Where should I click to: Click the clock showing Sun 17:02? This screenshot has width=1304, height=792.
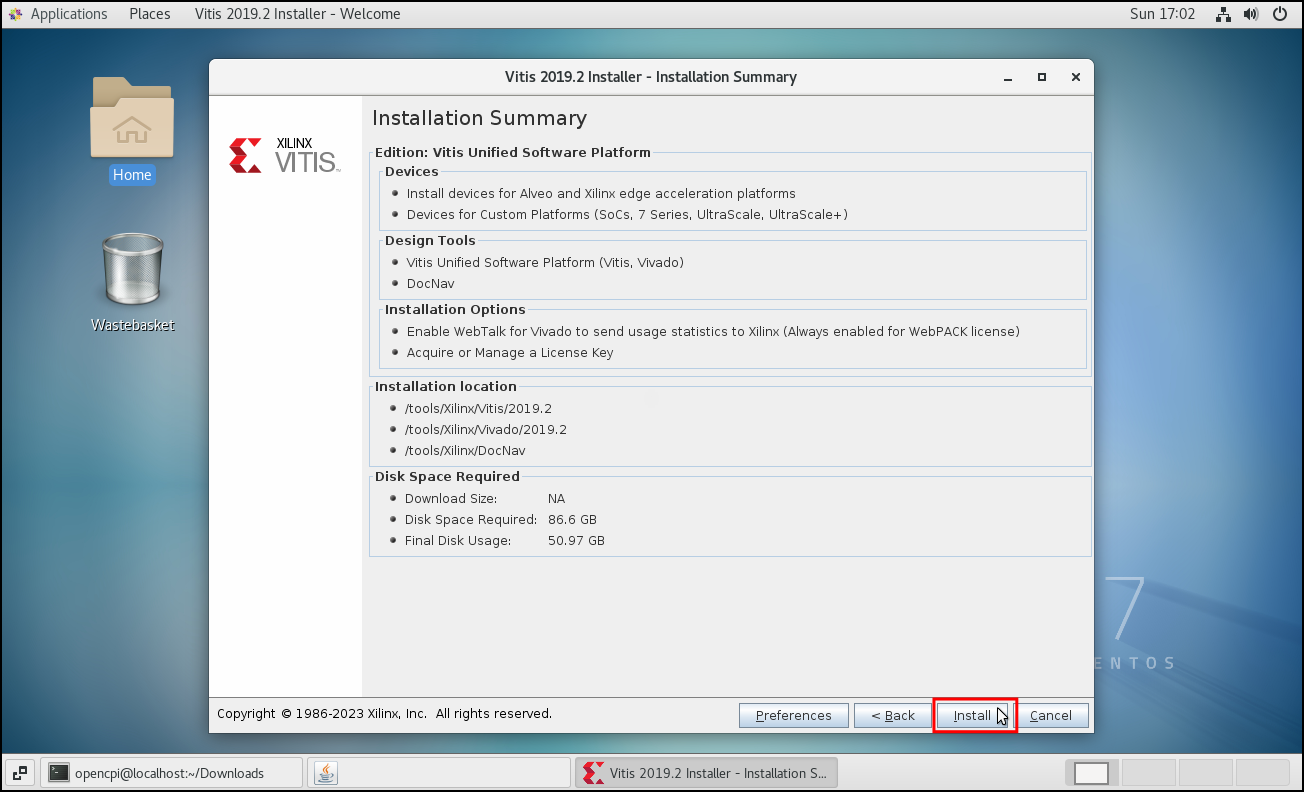[x=1162, y=14]
